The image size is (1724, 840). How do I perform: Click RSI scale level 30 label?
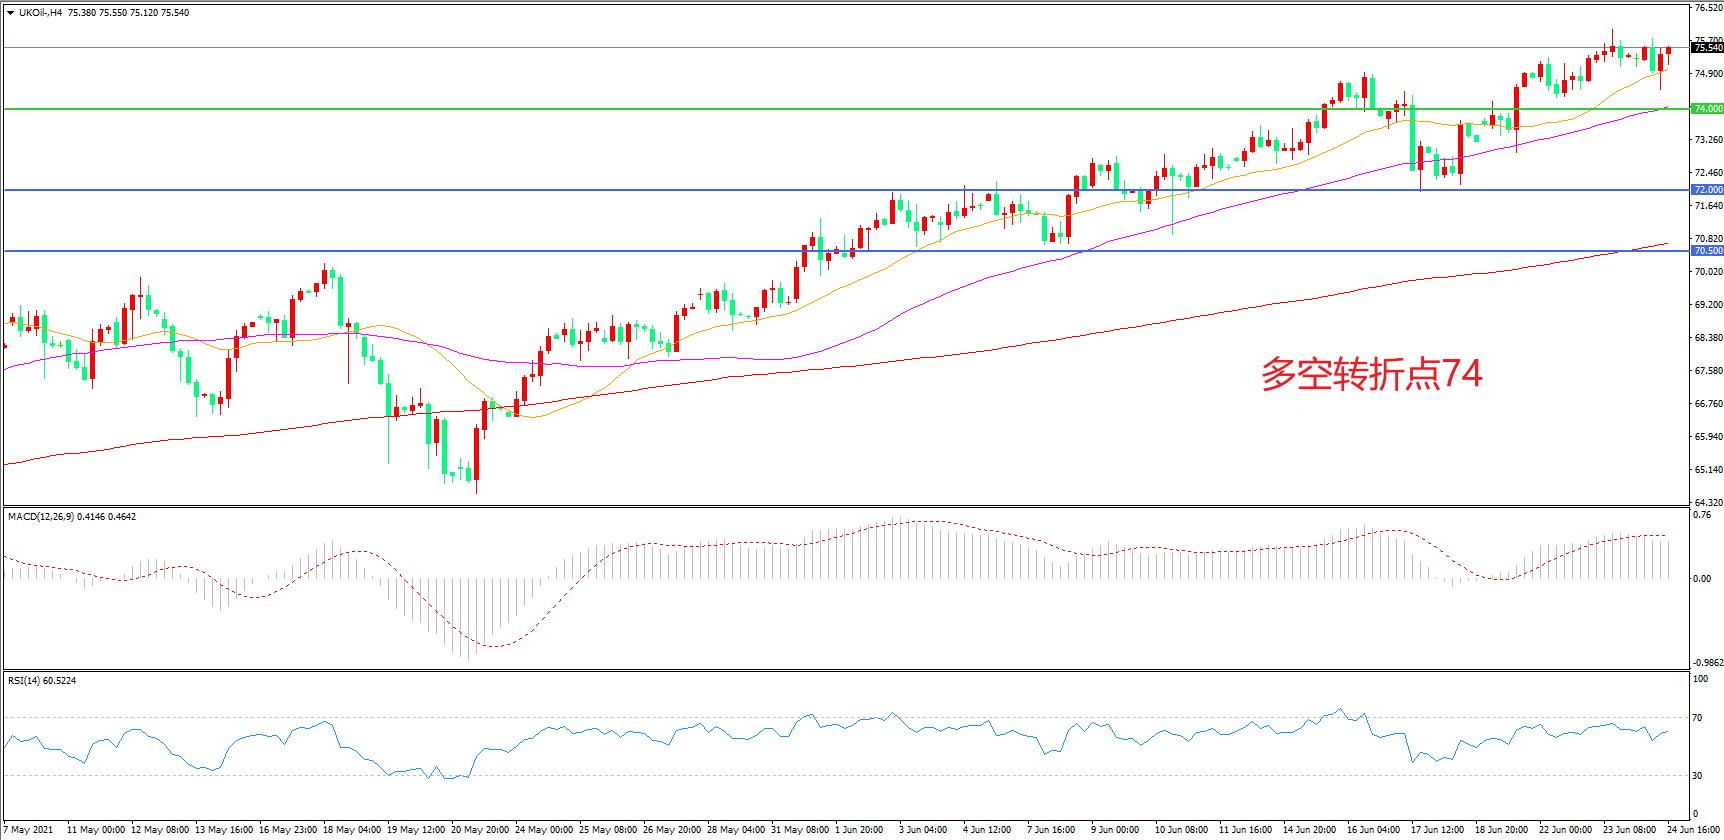1697,776
